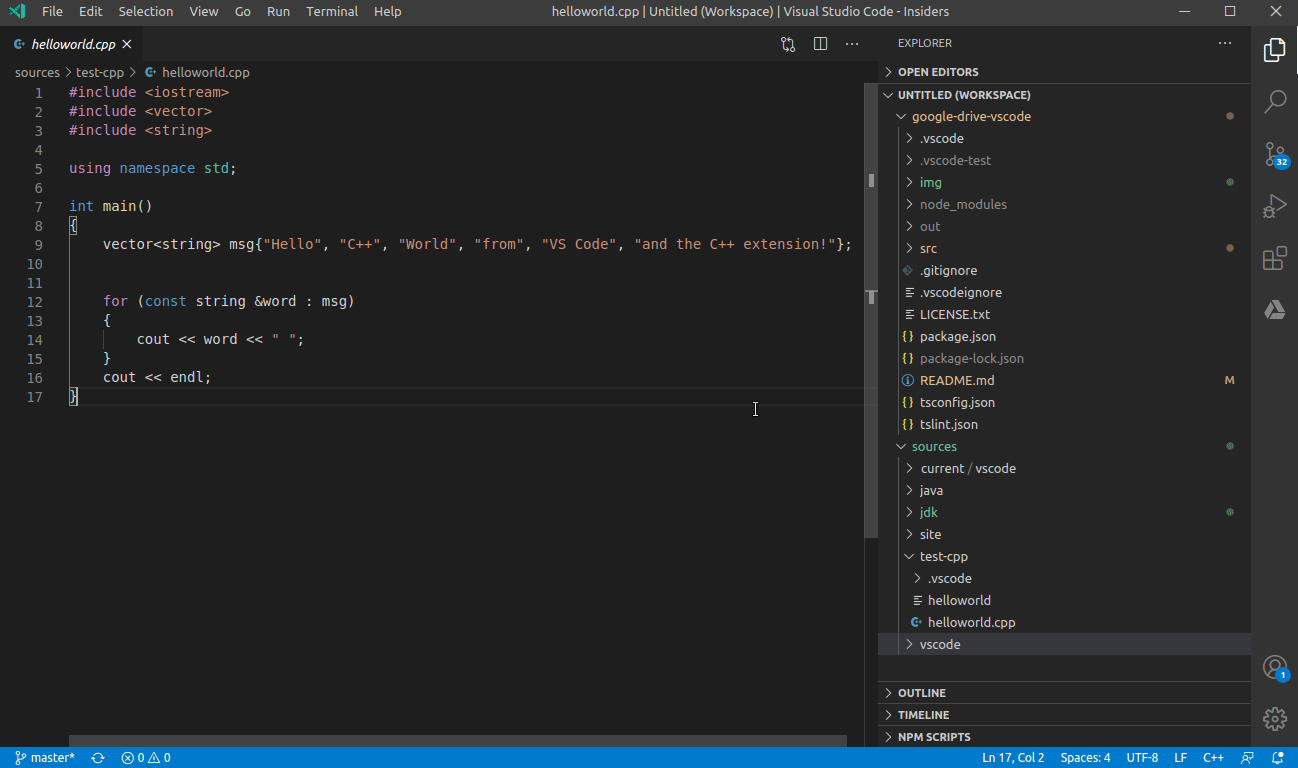Click the horizontal scrollbar below the editor
The image size is (1298, 768).
(x=457, y=741)
